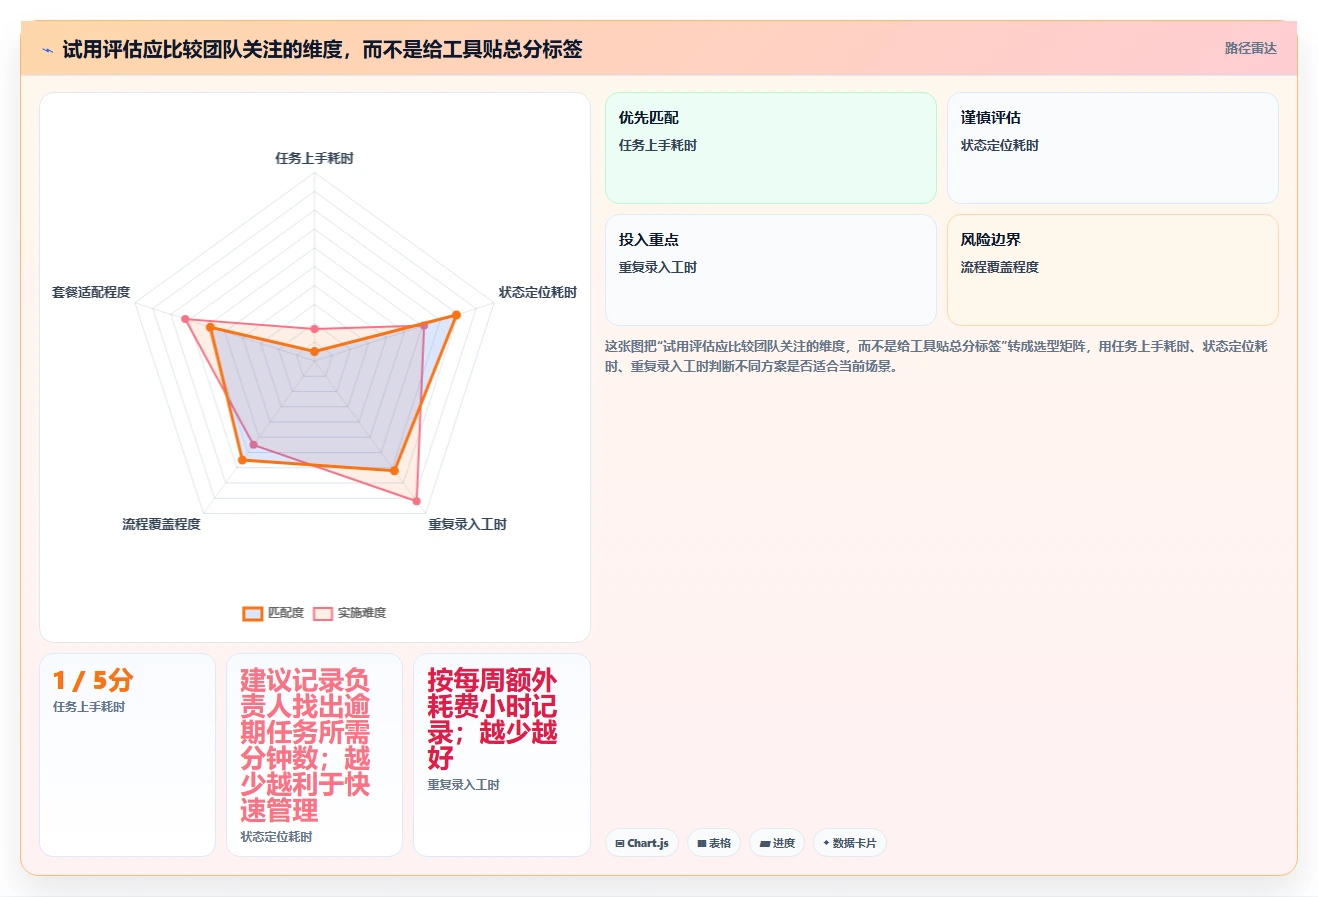Click the 状态定位耗时 radar axis label
The height and width of the screenshot is (897, 1318).
[x=538, y=292]
